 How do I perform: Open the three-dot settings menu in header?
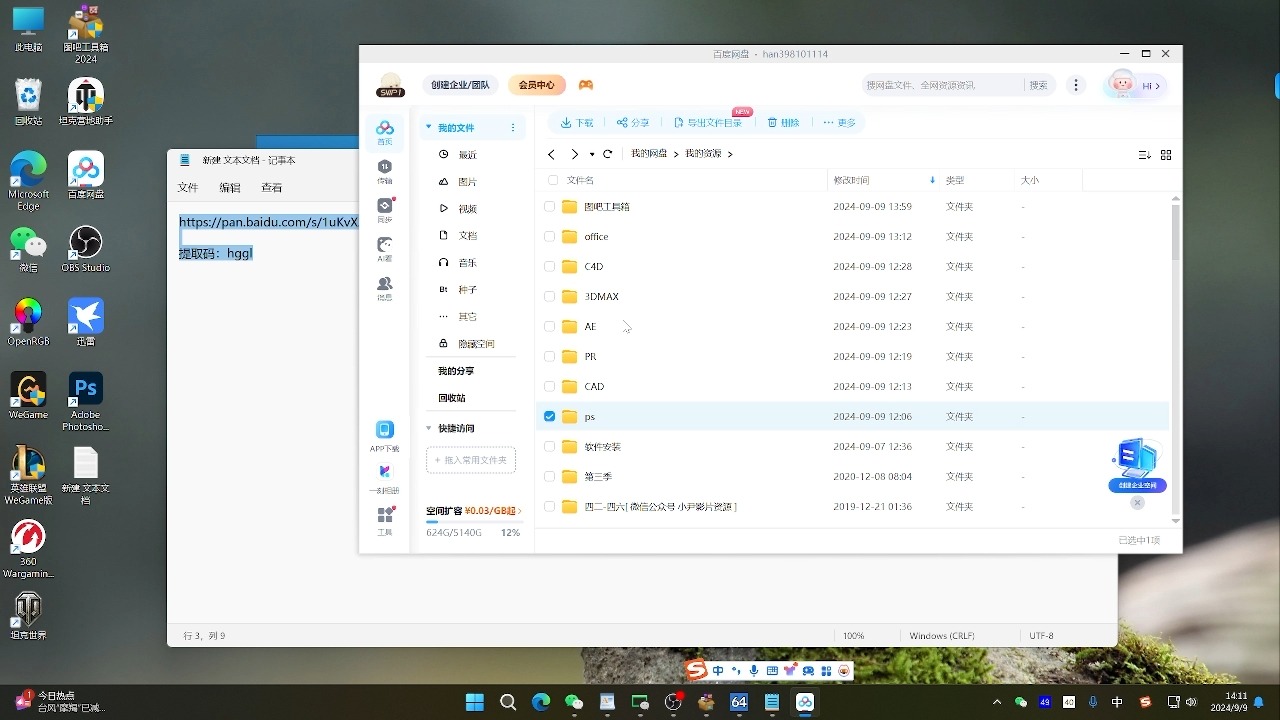pos(1076,85)
